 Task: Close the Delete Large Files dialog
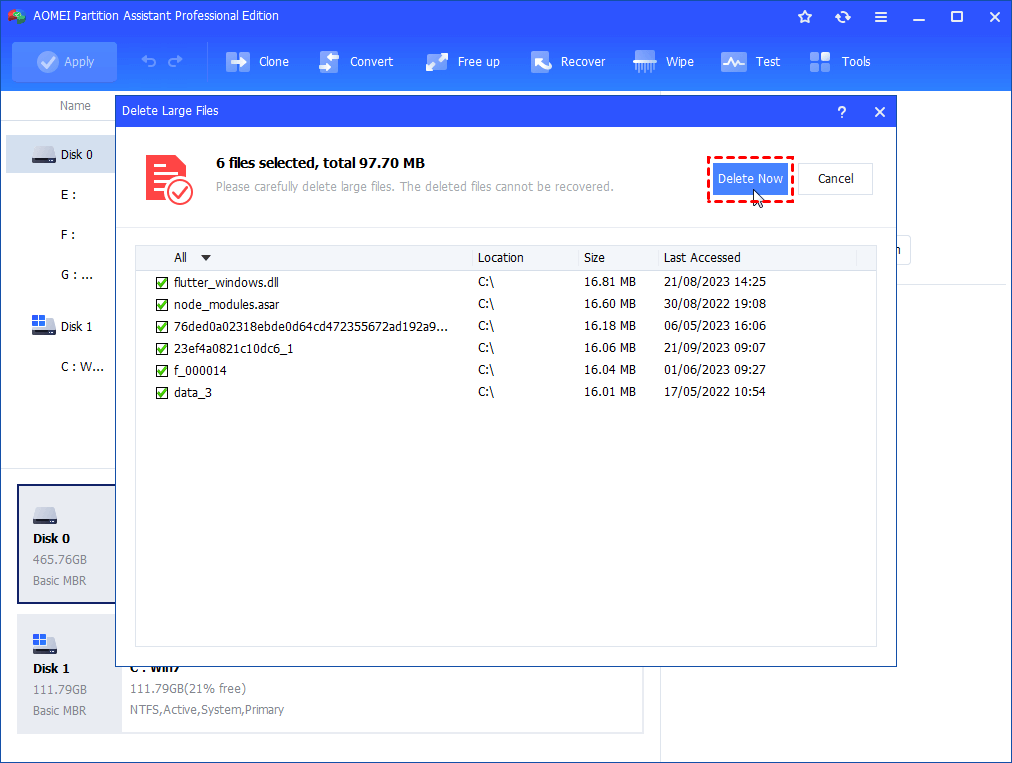(880, 112)
